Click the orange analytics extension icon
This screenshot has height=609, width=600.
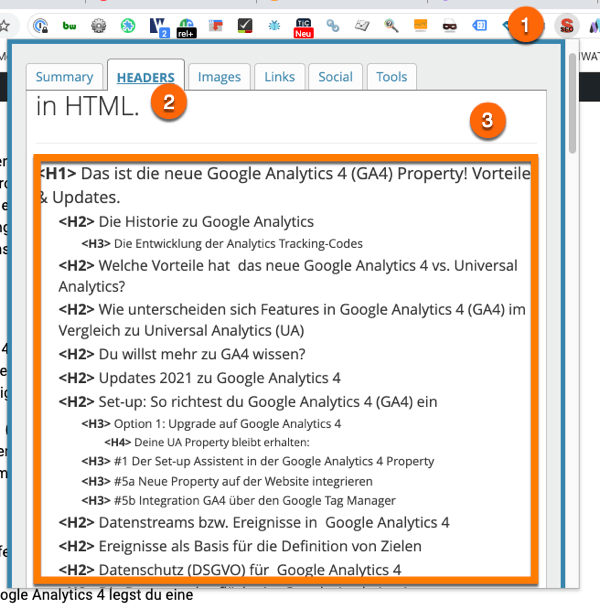[x=421, y=26]
